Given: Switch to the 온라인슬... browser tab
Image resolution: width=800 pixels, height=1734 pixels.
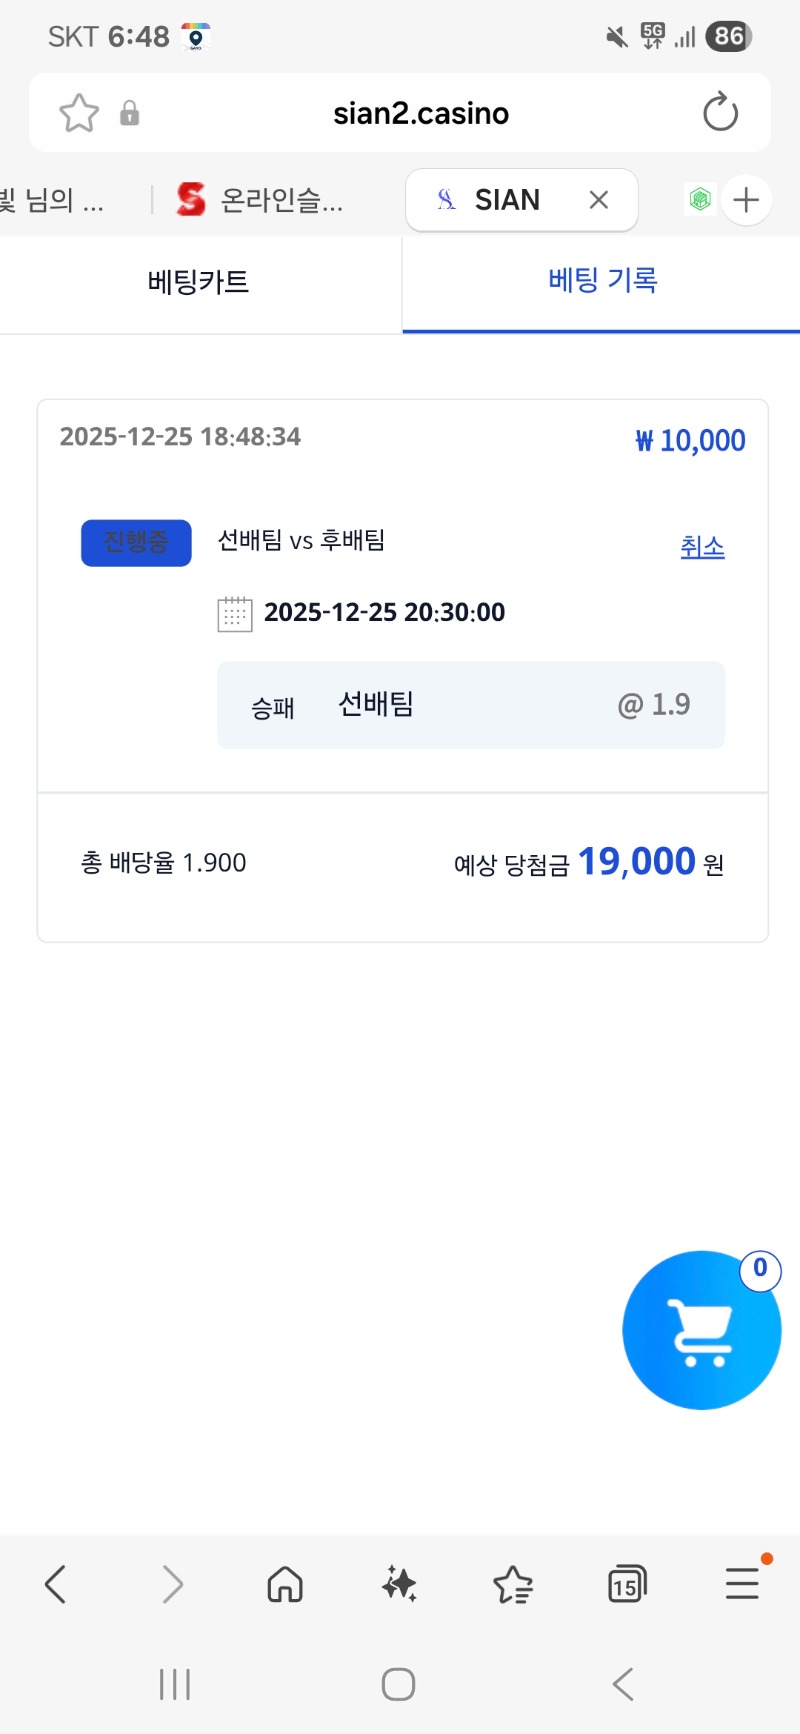Looking at the screenshot, I should point(260,200).
